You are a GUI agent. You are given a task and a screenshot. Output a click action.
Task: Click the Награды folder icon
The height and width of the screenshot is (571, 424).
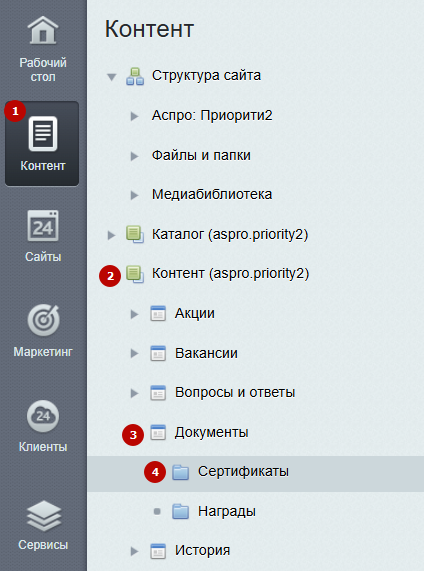click(x=180, y=512)
